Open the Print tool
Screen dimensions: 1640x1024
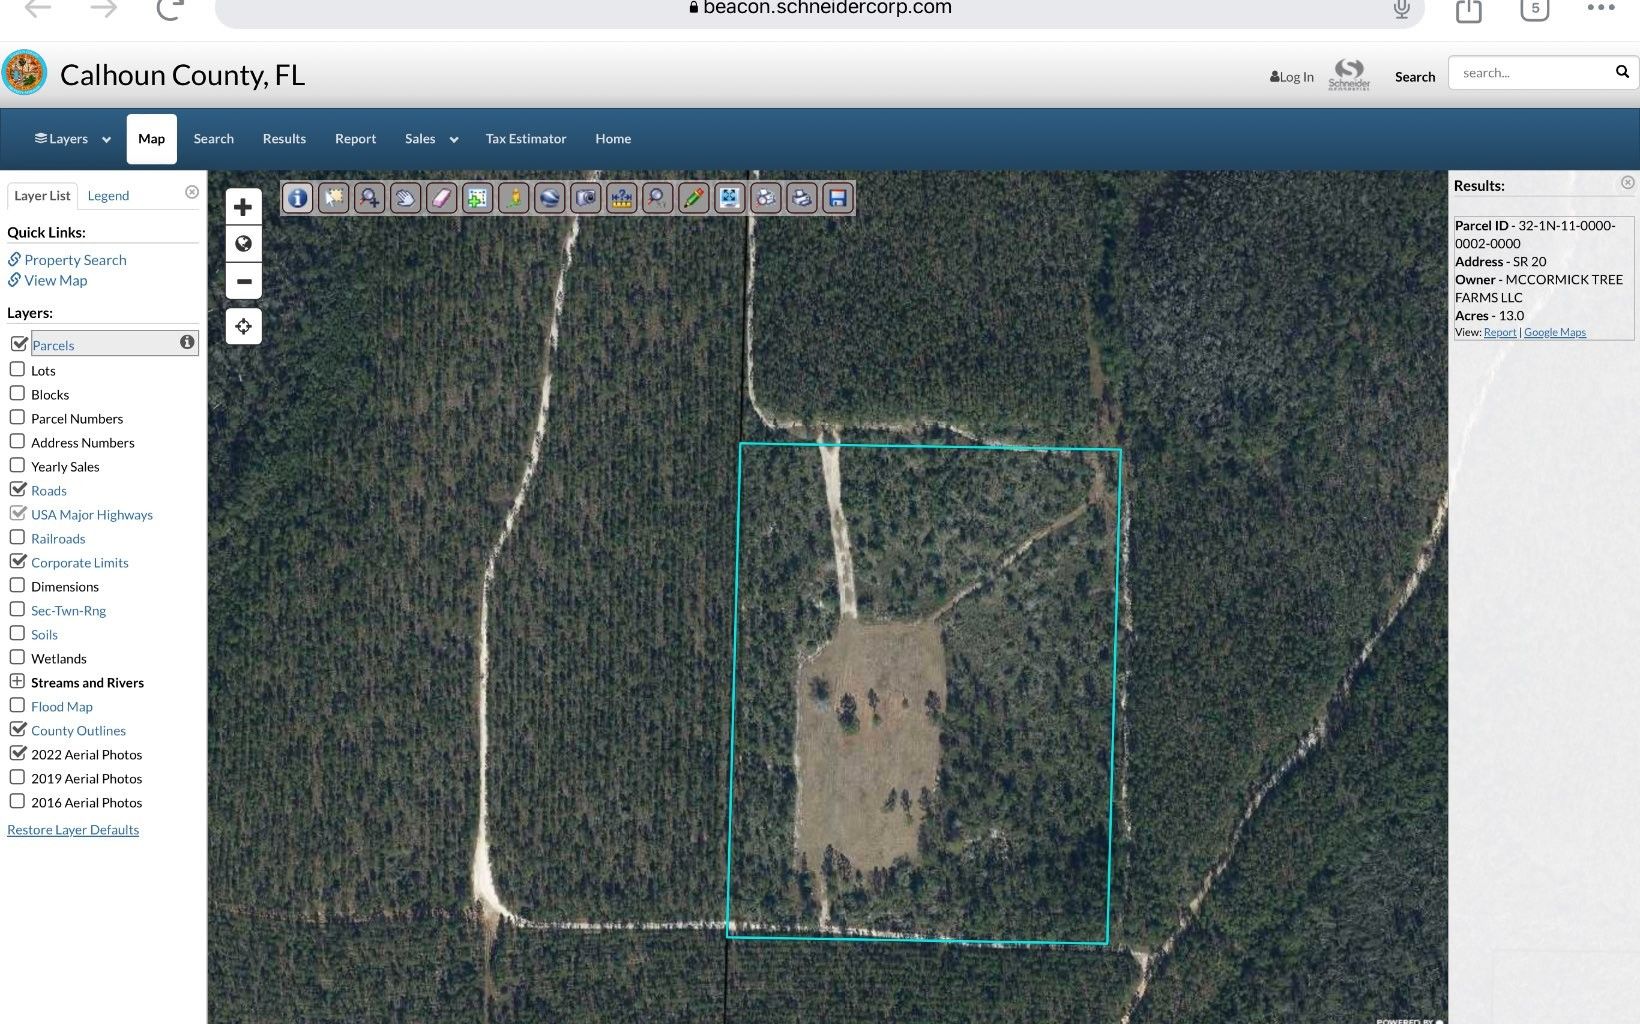coord(801,198)
